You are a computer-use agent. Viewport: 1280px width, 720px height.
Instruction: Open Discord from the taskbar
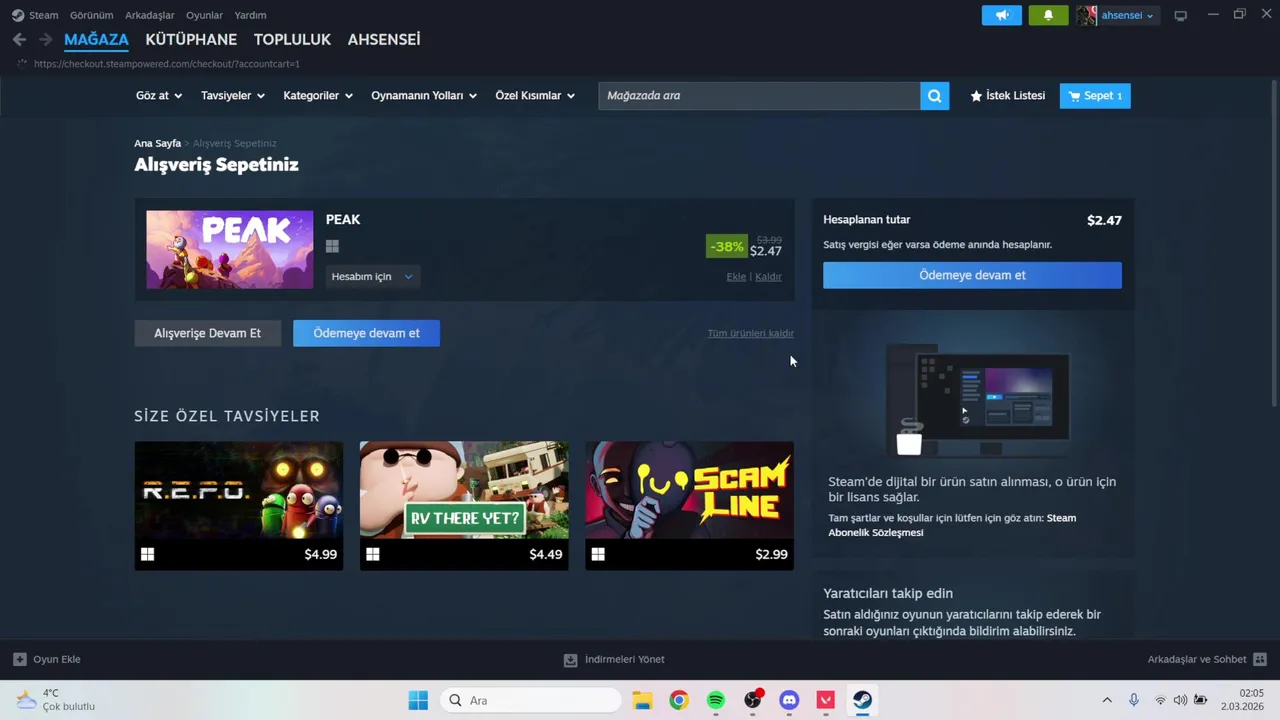pos(789,700)
